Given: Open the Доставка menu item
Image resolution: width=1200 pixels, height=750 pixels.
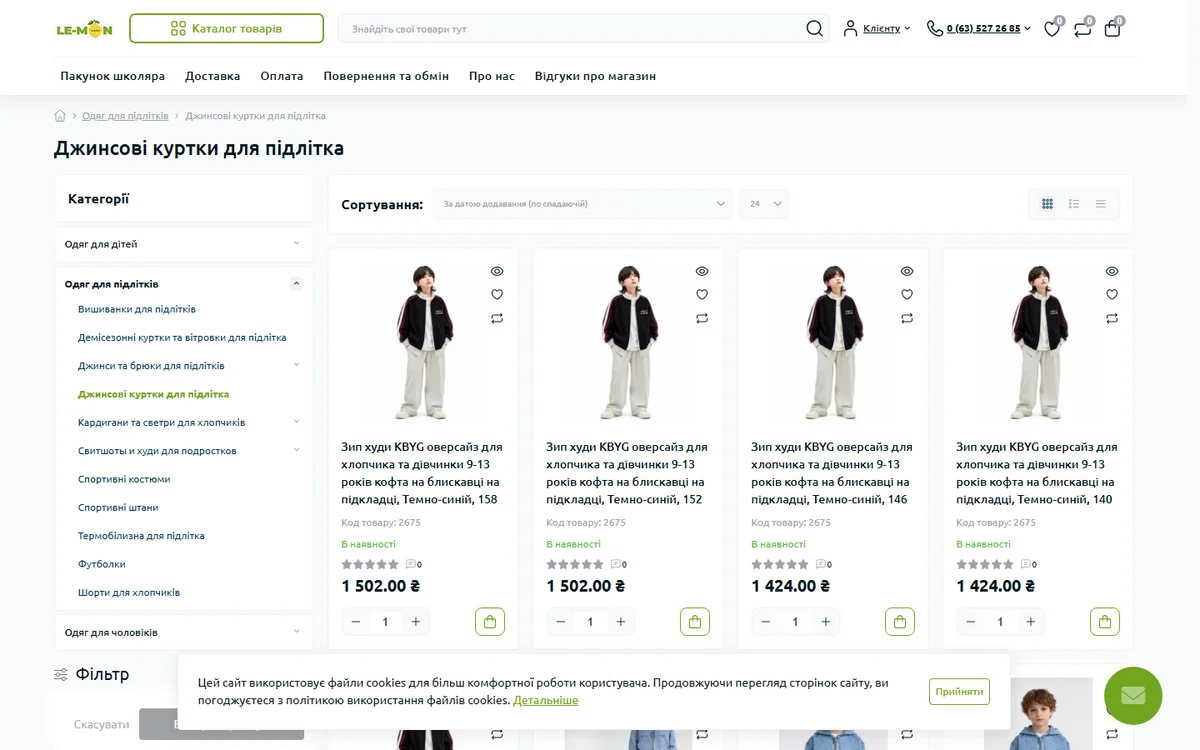Looking at the screenshot, I should click(213, 76).
